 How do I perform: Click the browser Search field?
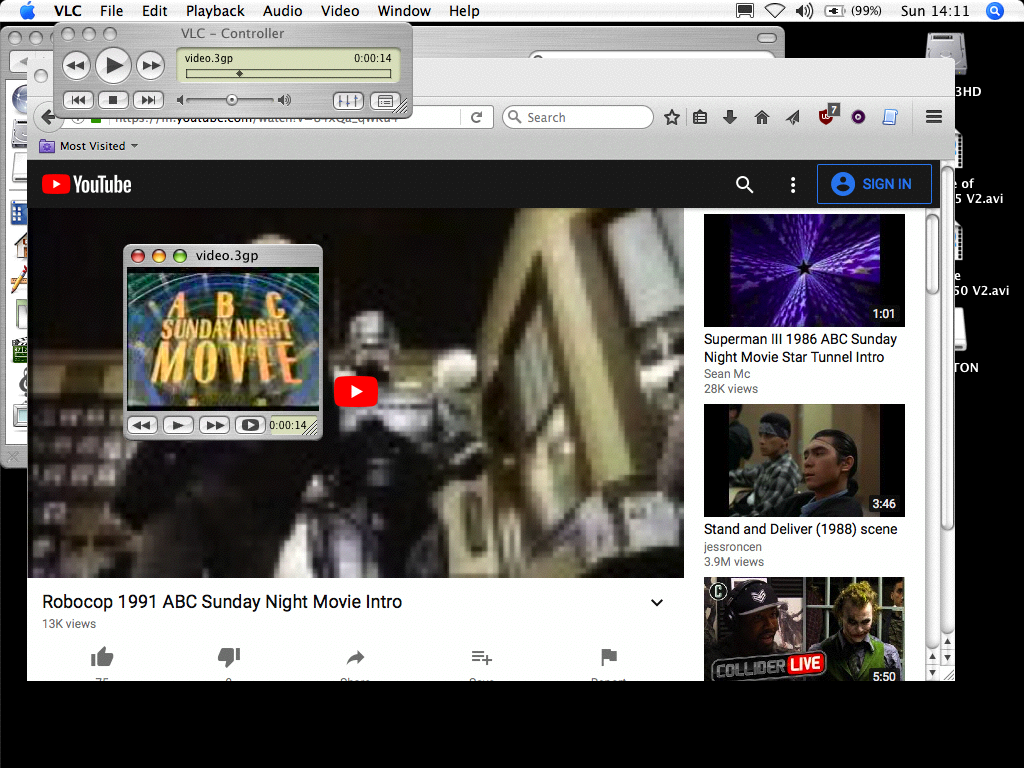click(x=578, y=118)
